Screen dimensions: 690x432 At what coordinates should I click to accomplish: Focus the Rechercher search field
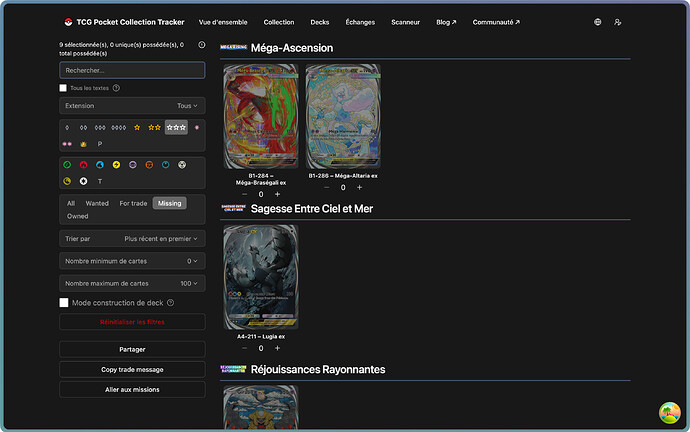point(132,70)
